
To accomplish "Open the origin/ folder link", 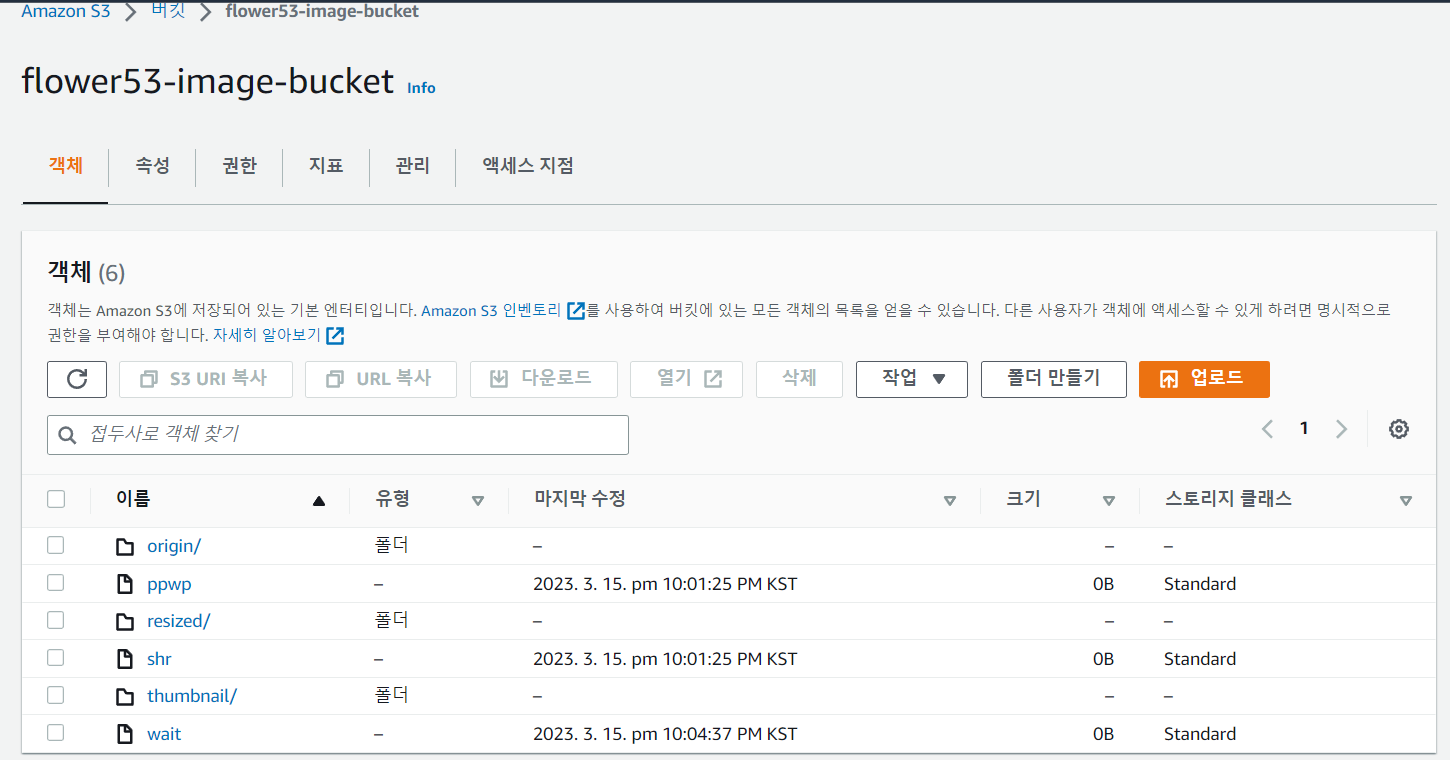I will pos(174,546).
